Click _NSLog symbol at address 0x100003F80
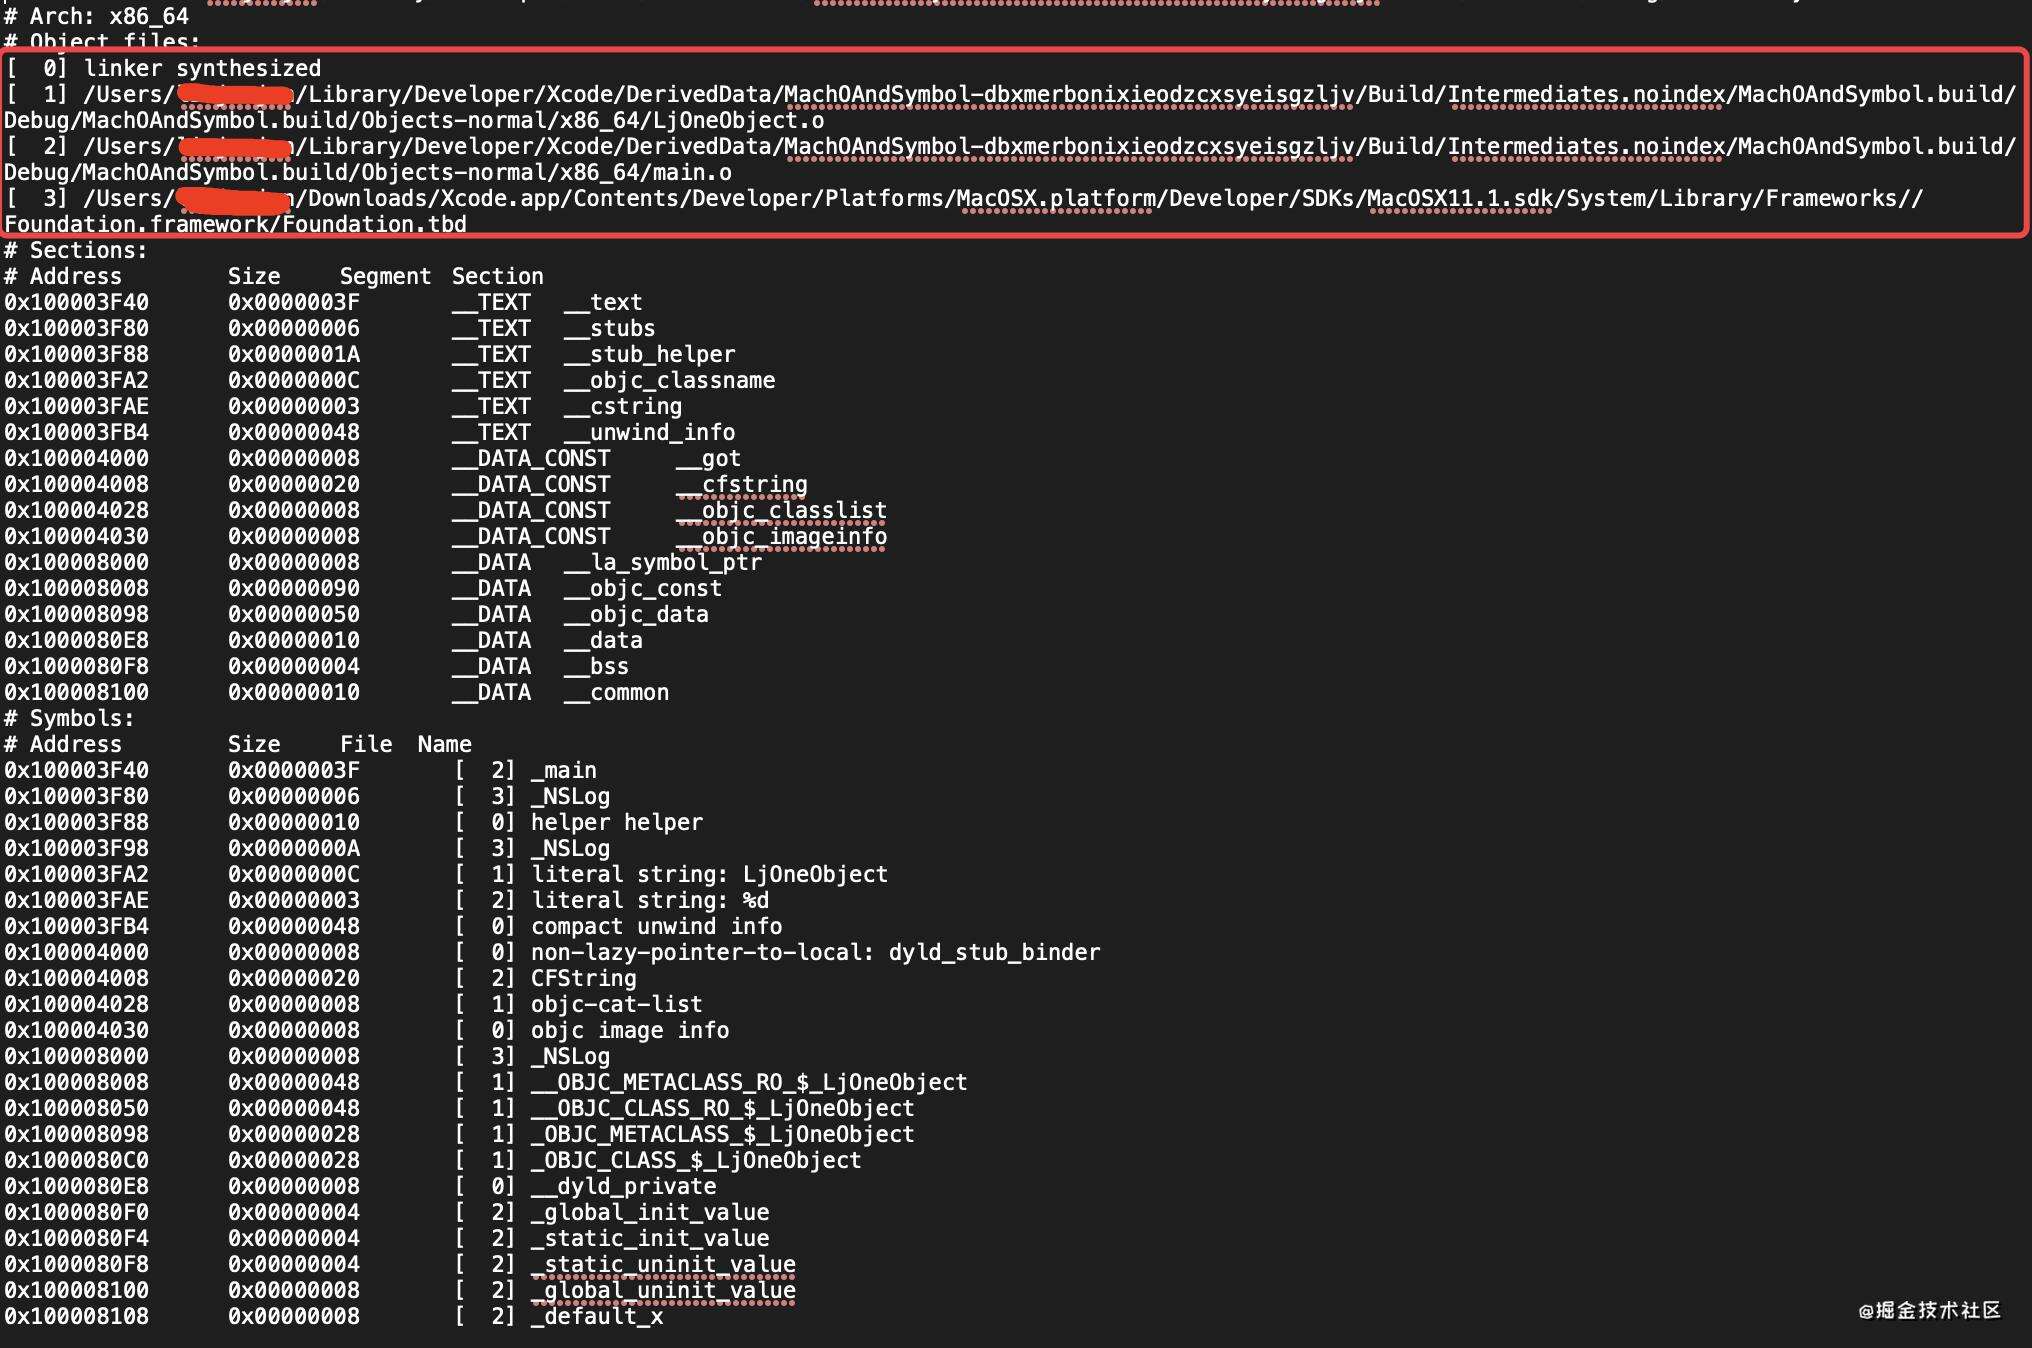 pos(570,796)
